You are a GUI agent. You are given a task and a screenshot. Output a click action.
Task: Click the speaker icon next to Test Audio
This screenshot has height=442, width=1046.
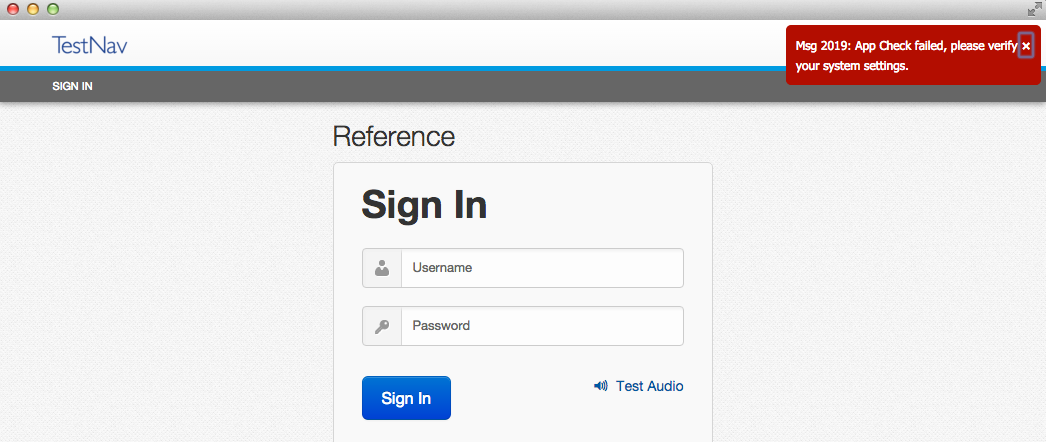coord(600,386)
